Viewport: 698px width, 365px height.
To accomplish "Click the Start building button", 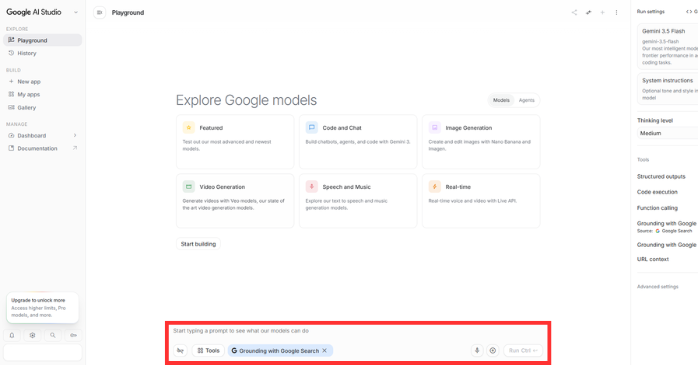I will coord(199,244).
